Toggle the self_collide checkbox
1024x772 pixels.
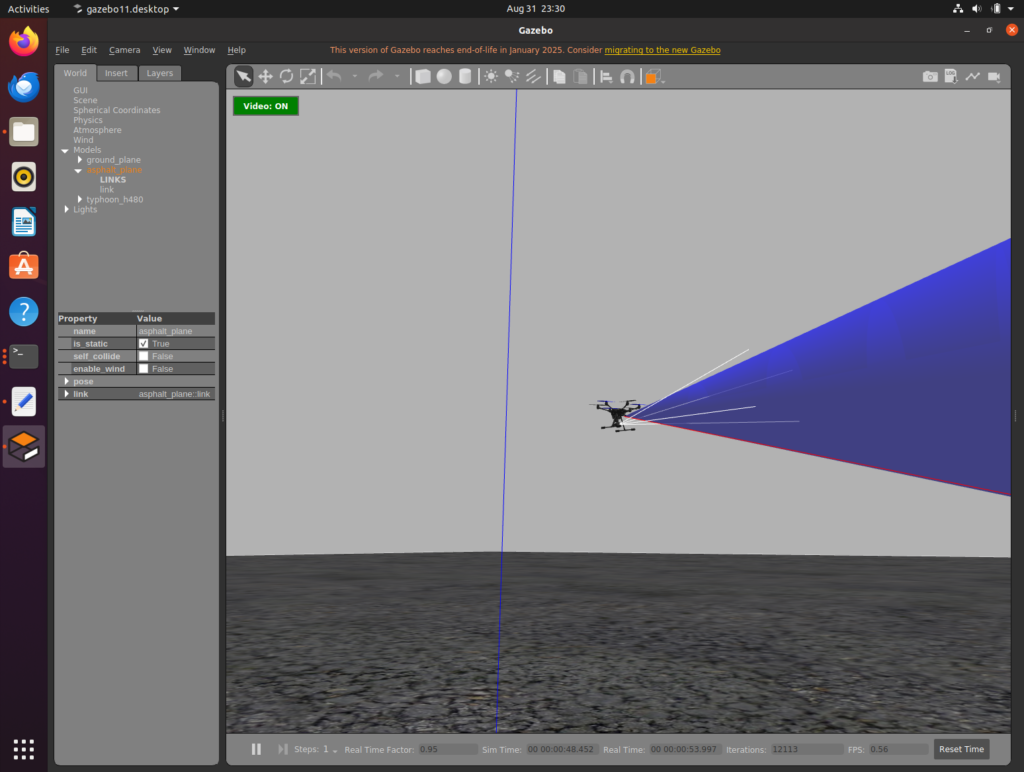(144, 356)
